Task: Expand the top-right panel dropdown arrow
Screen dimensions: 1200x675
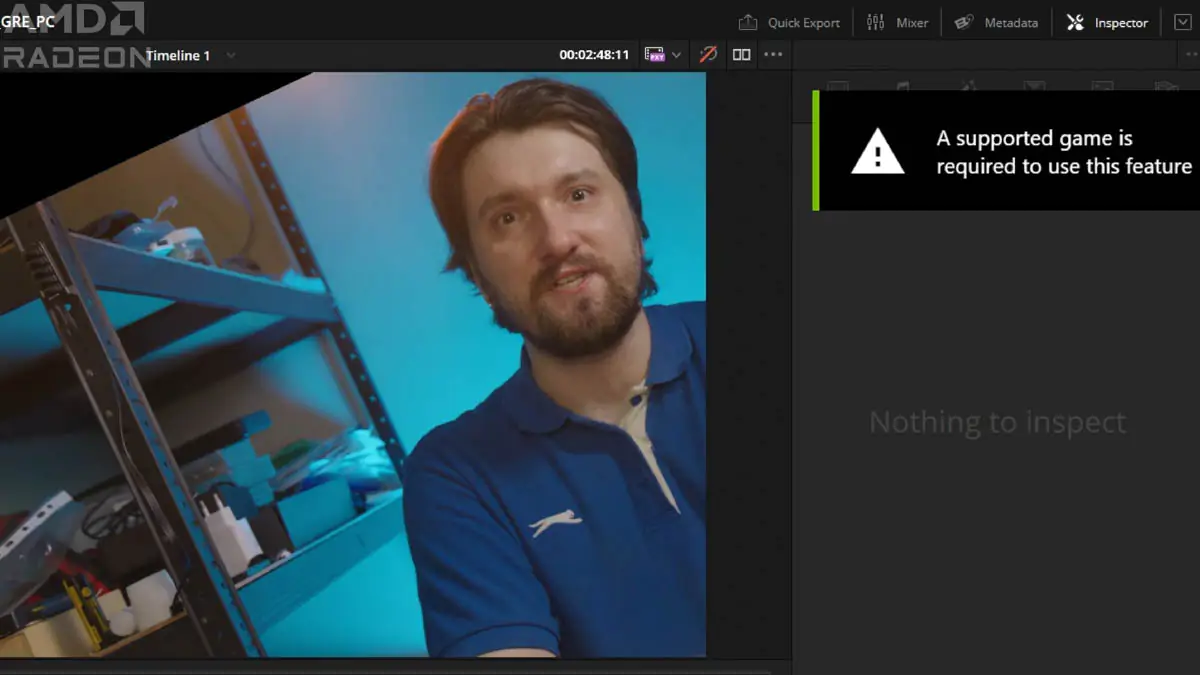Action: [1182, 22]
